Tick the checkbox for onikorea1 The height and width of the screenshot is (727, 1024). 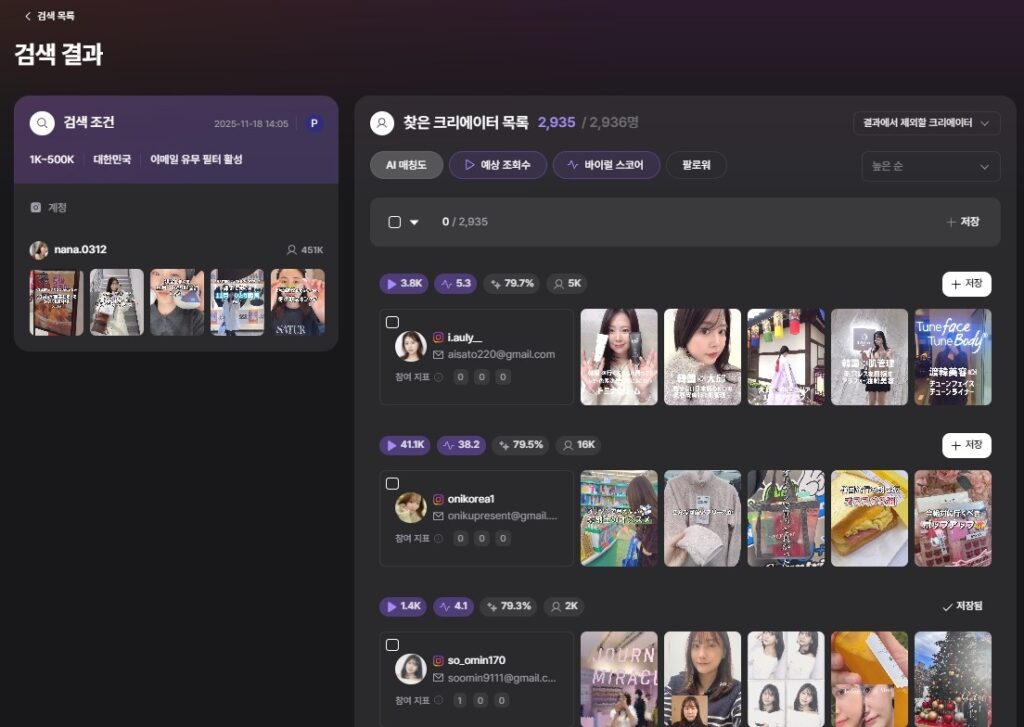coord(392,484)
